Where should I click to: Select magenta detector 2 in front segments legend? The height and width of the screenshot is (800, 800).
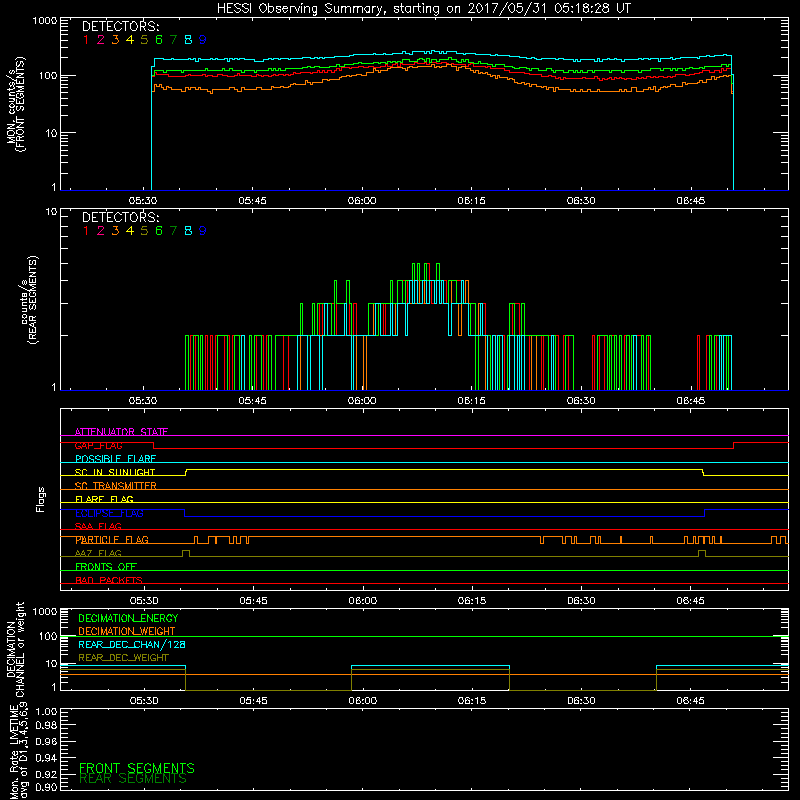(x=101, y=39)
